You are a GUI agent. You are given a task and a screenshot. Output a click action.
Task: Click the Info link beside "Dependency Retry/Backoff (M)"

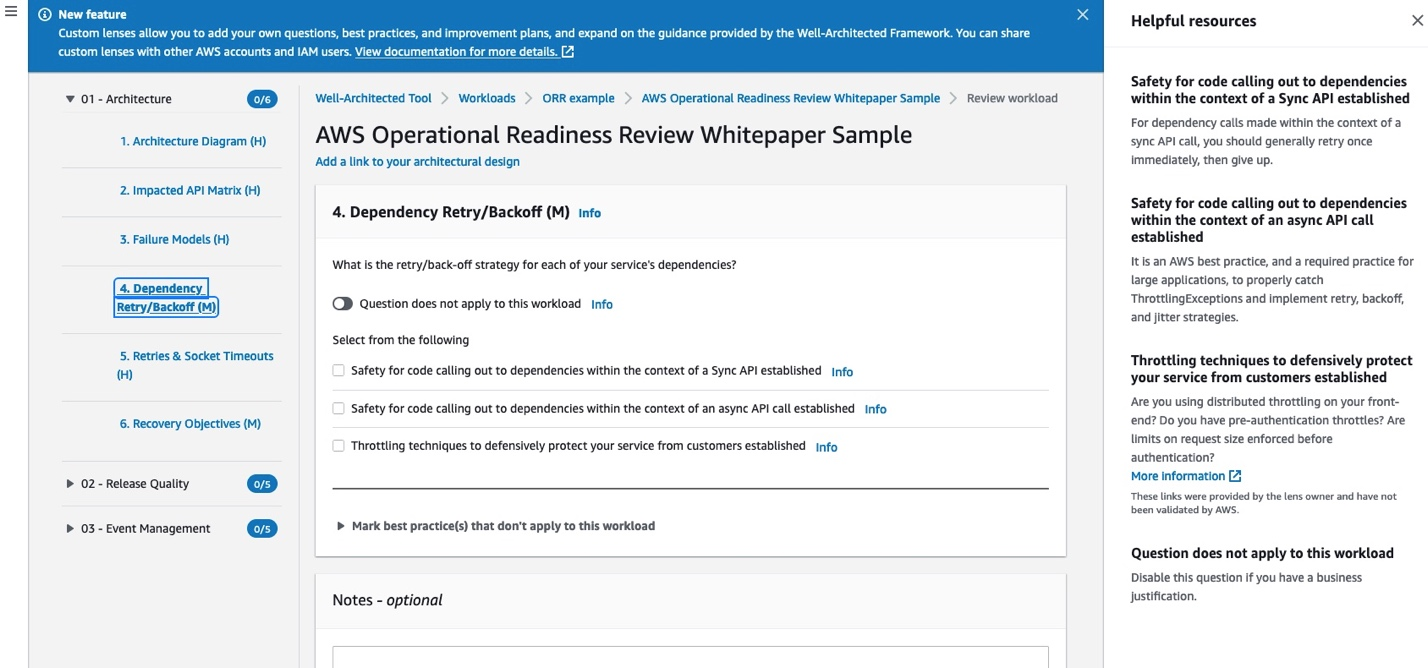(x=589, y=212)
